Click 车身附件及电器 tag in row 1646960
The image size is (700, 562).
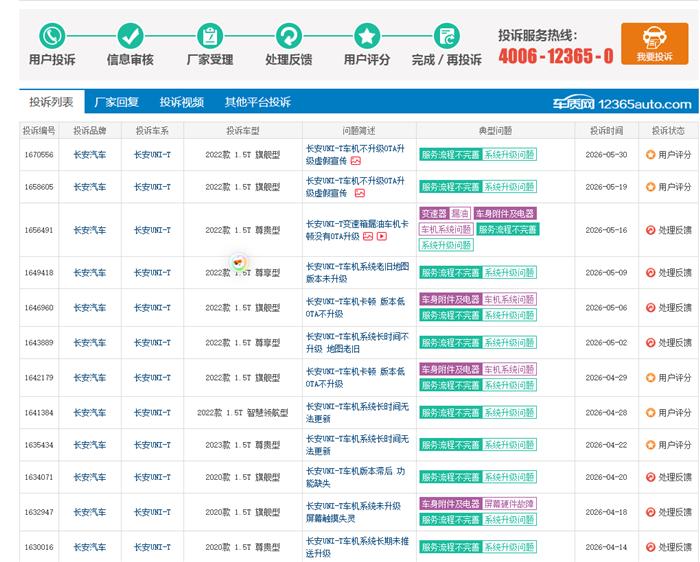pos(450,300)
